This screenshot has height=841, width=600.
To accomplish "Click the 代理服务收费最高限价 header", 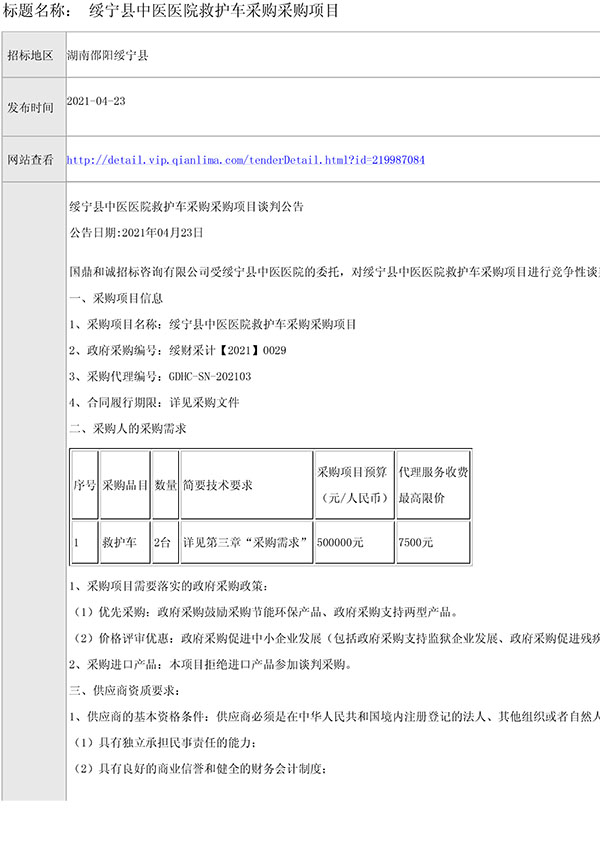I will (x=433, y=485).
